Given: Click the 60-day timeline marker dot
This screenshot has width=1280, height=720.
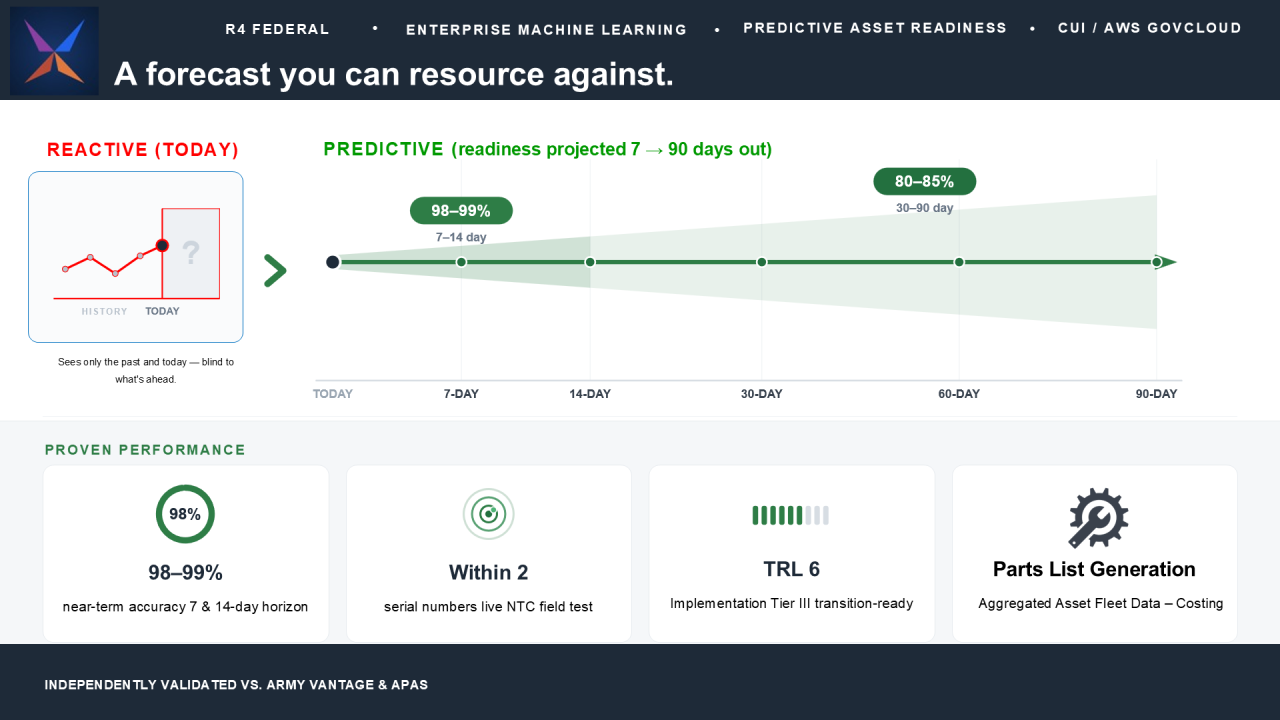Looking at the screenshot, I should click(959, 262).
